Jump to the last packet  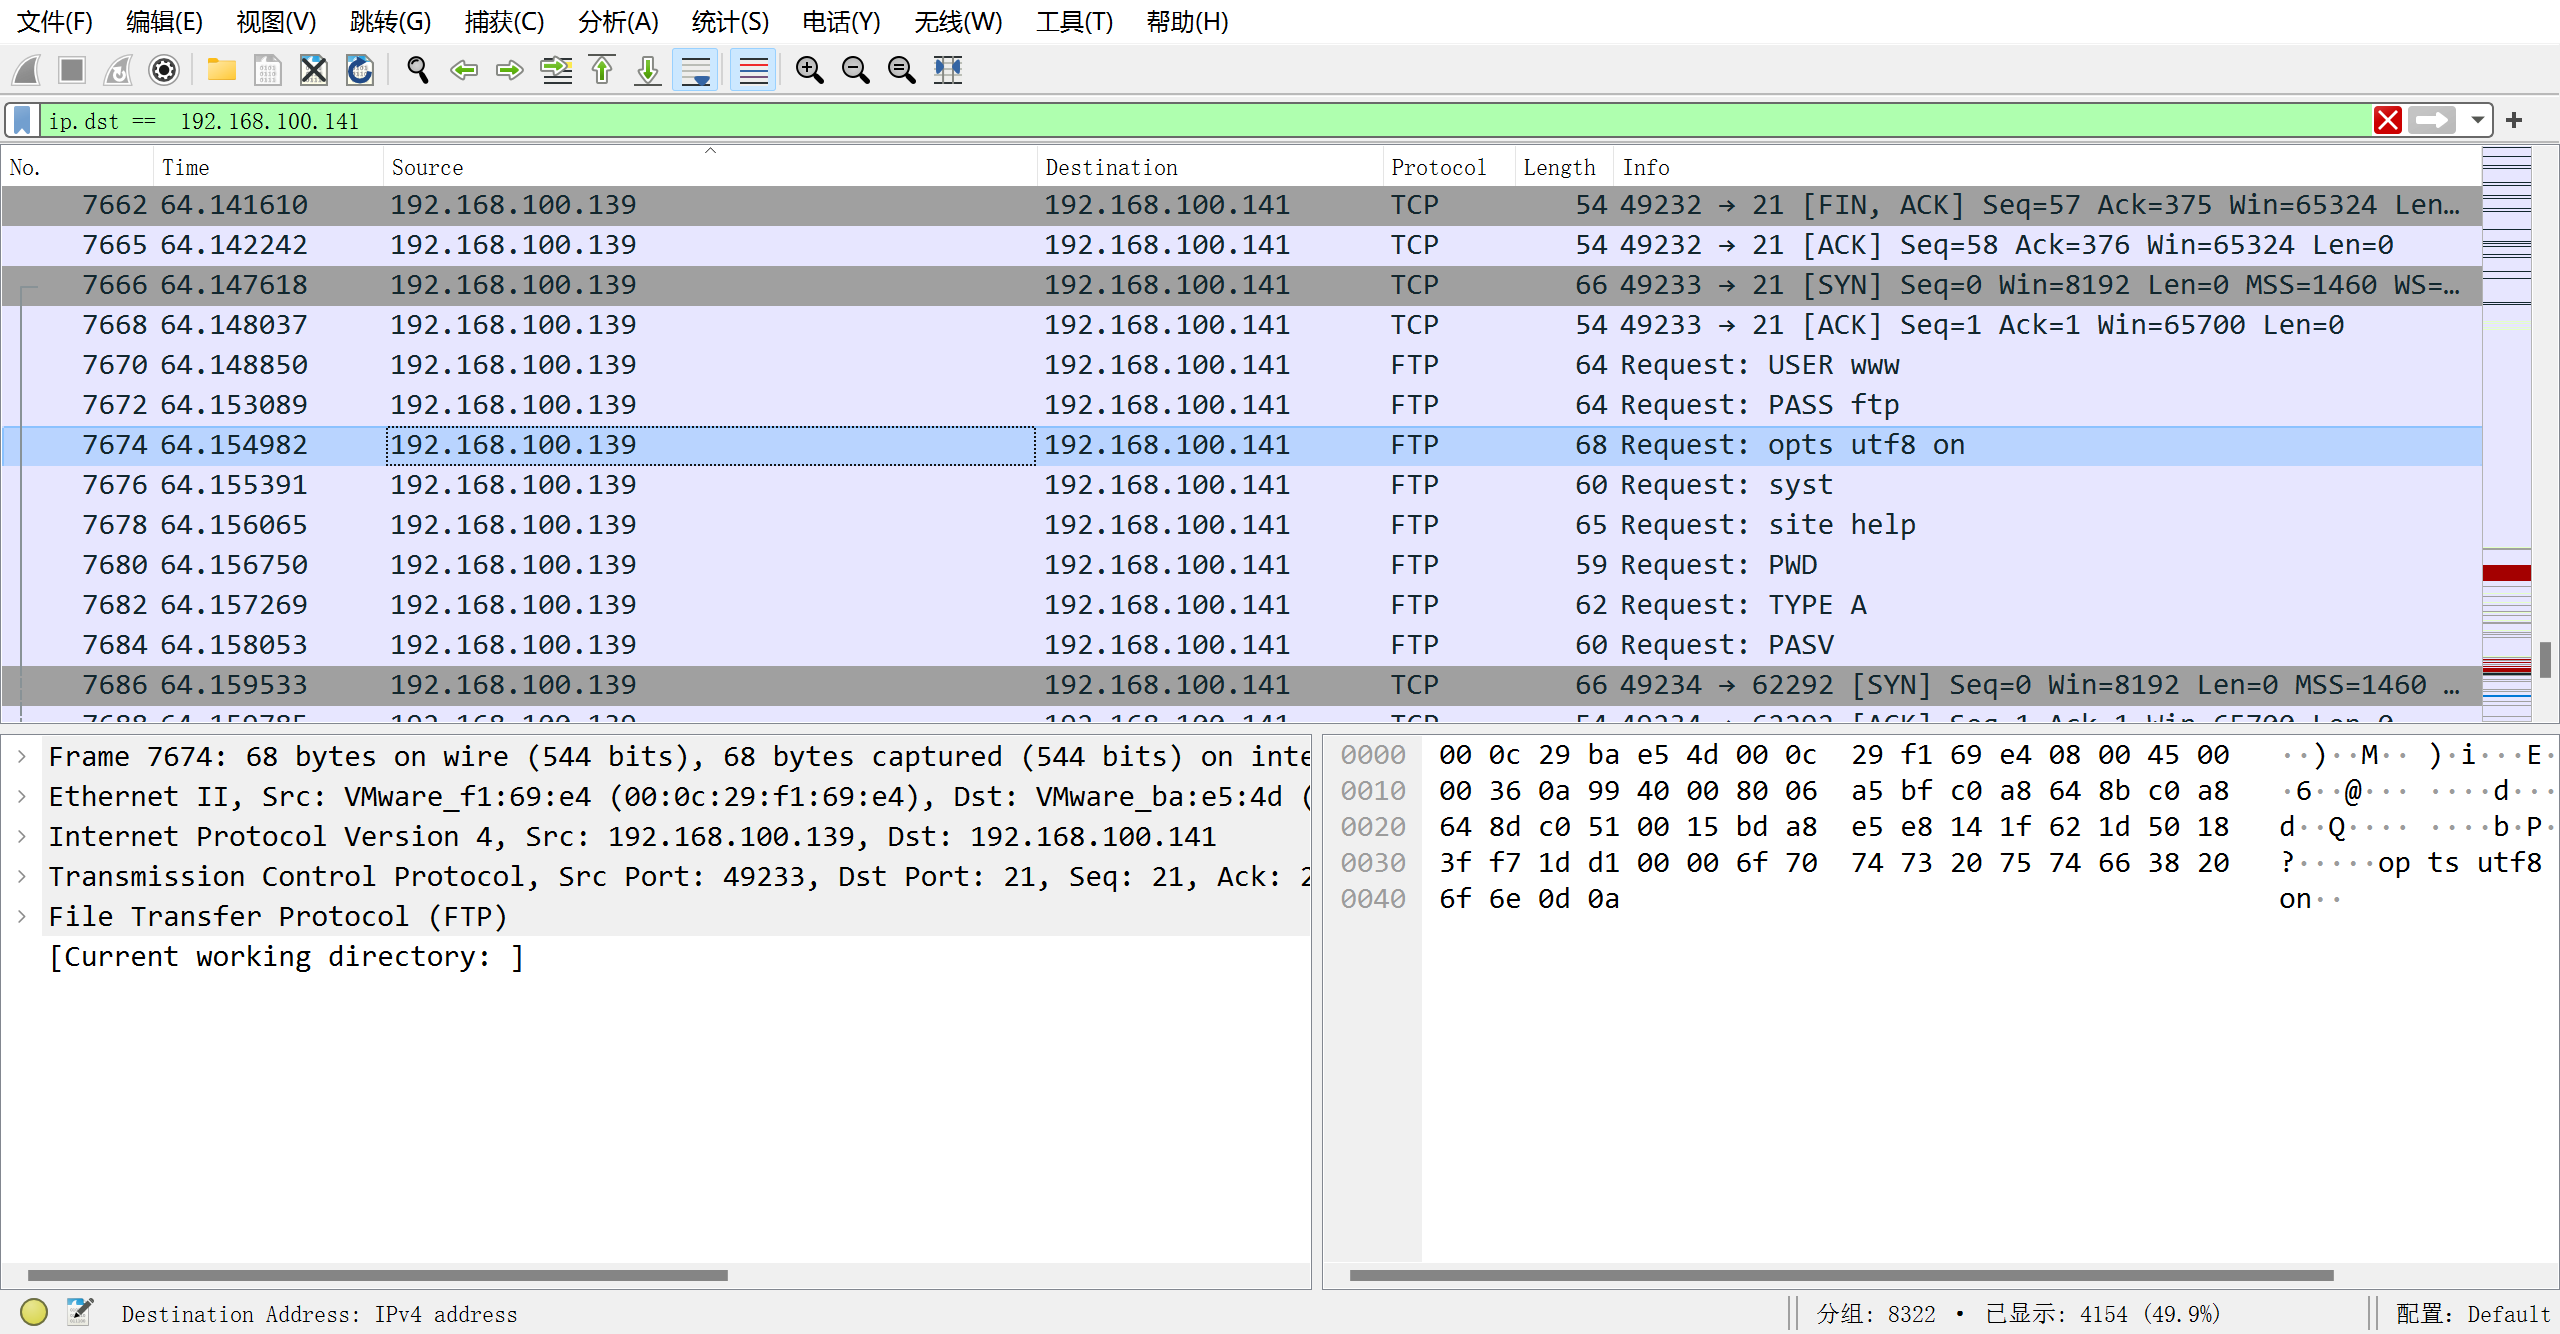click(x=648, y=70)
